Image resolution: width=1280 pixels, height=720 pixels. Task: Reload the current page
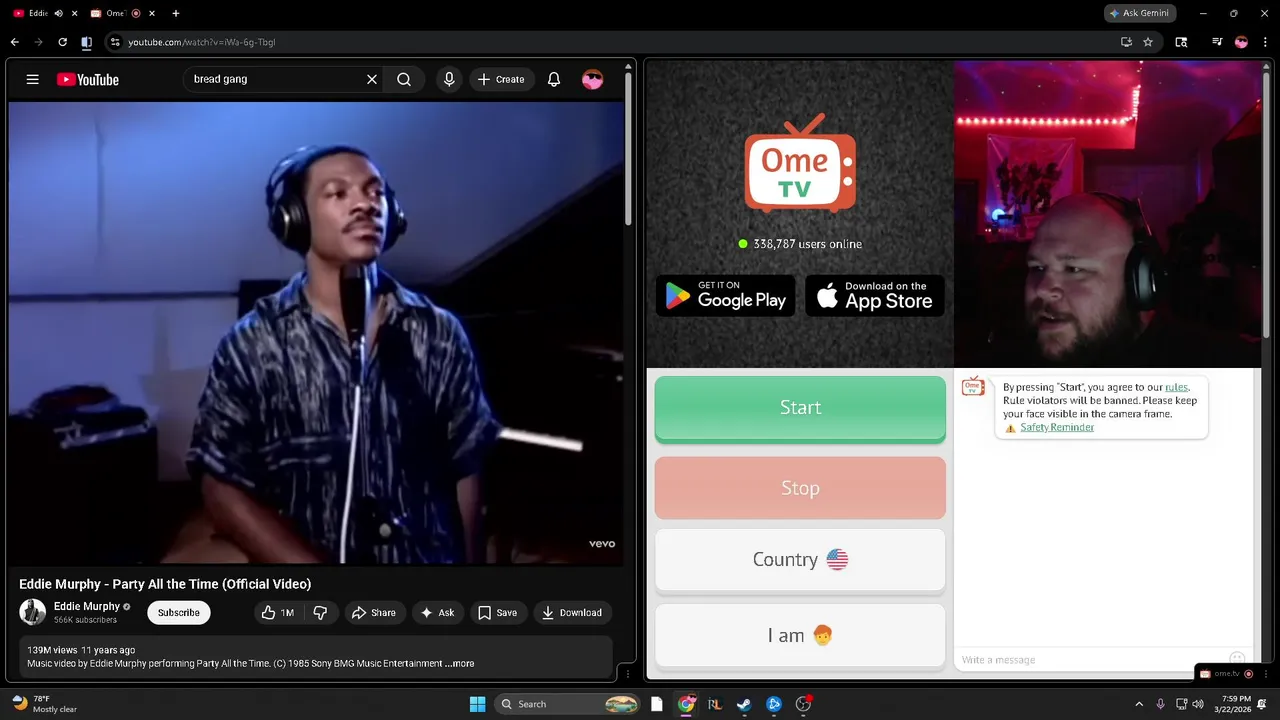coord(62,42)
